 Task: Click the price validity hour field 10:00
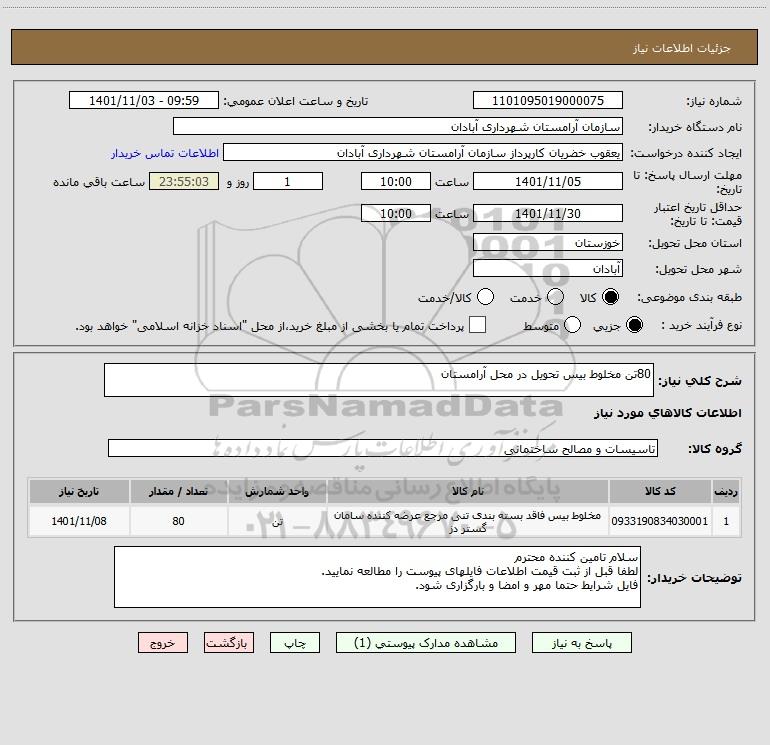(396, 214)
